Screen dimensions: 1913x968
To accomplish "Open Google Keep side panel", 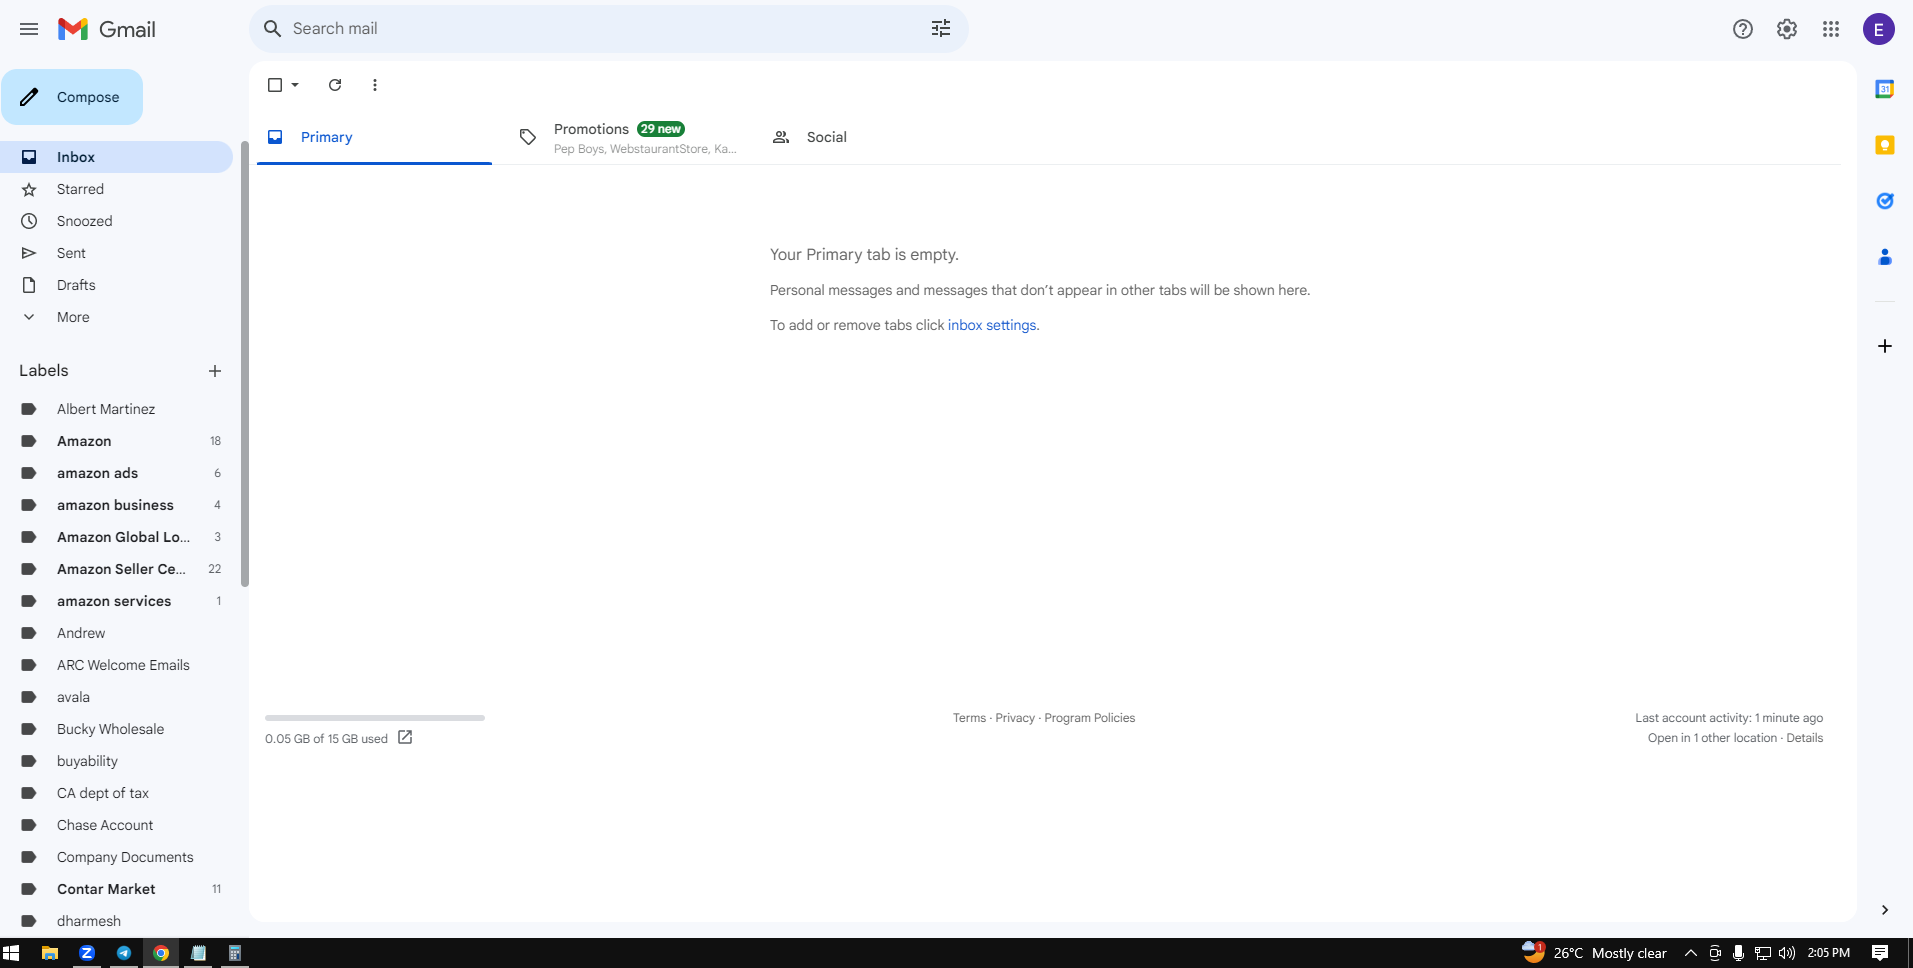I will point(1885,145).
